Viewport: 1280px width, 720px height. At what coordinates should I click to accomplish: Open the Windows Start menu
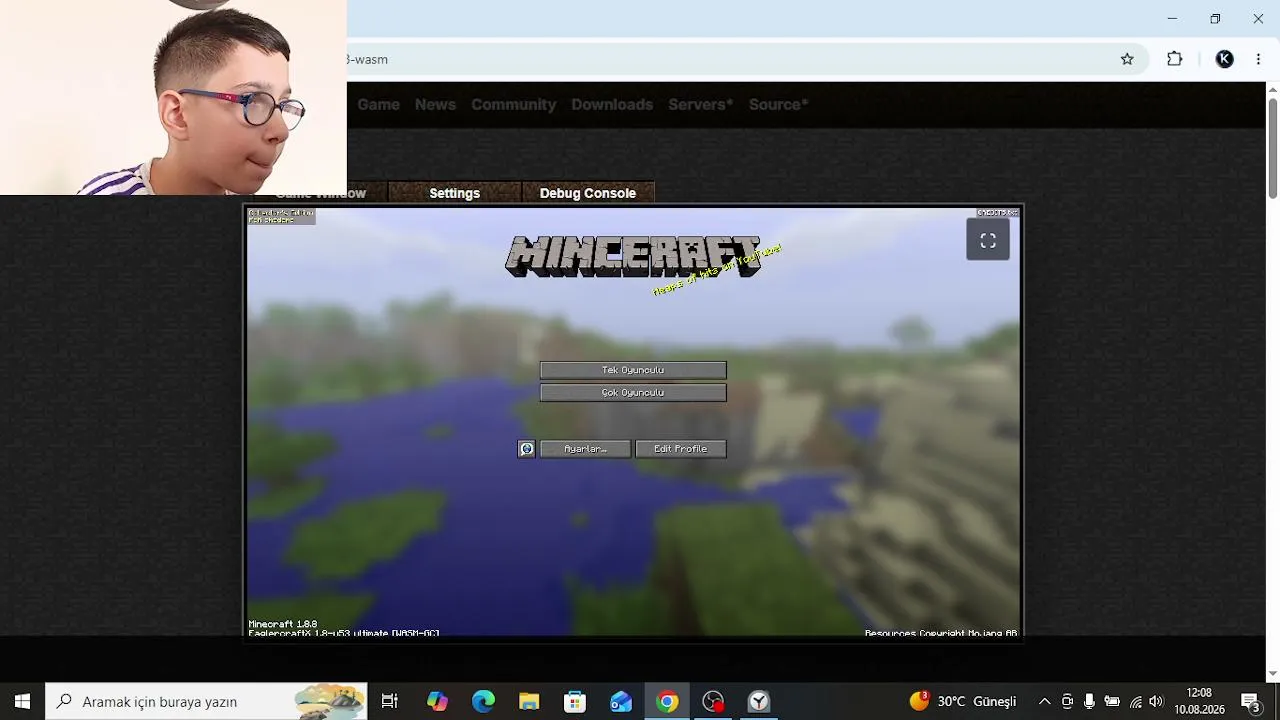coord(22,701)
